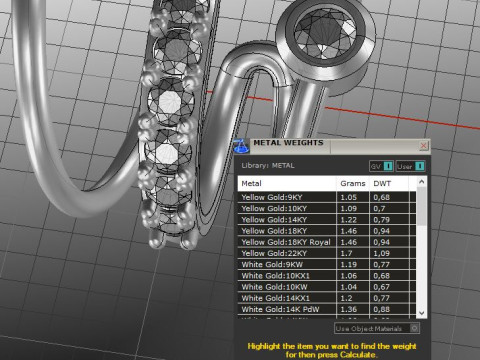Select the White Gold:10KW row
This screenshot has width=480, height=360.
click(x=327, y=287)
